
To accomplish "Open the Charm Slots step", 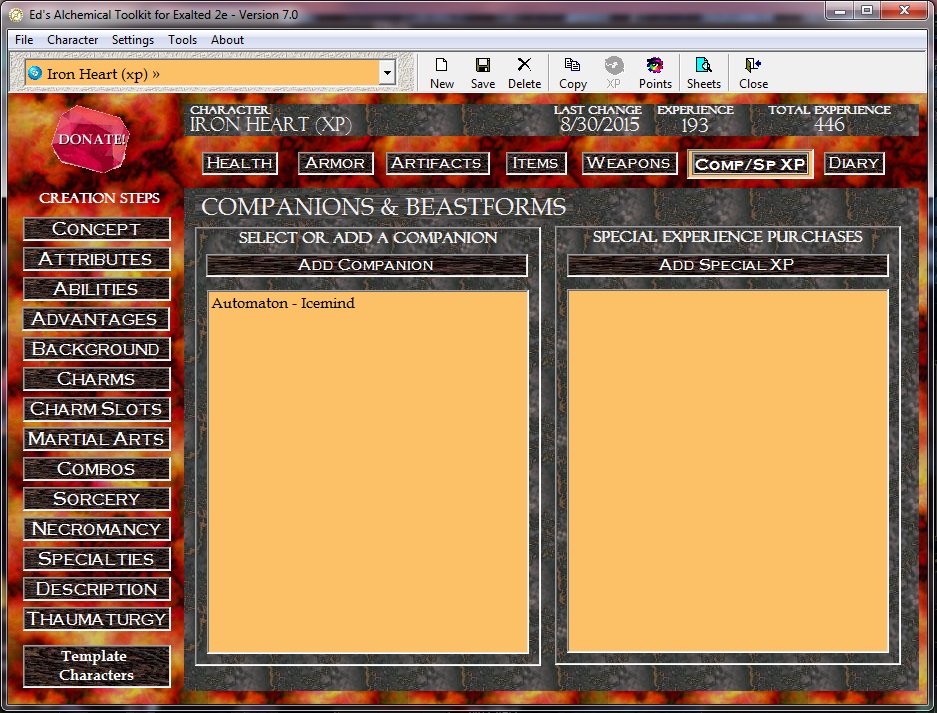I will tap(96, 409).
